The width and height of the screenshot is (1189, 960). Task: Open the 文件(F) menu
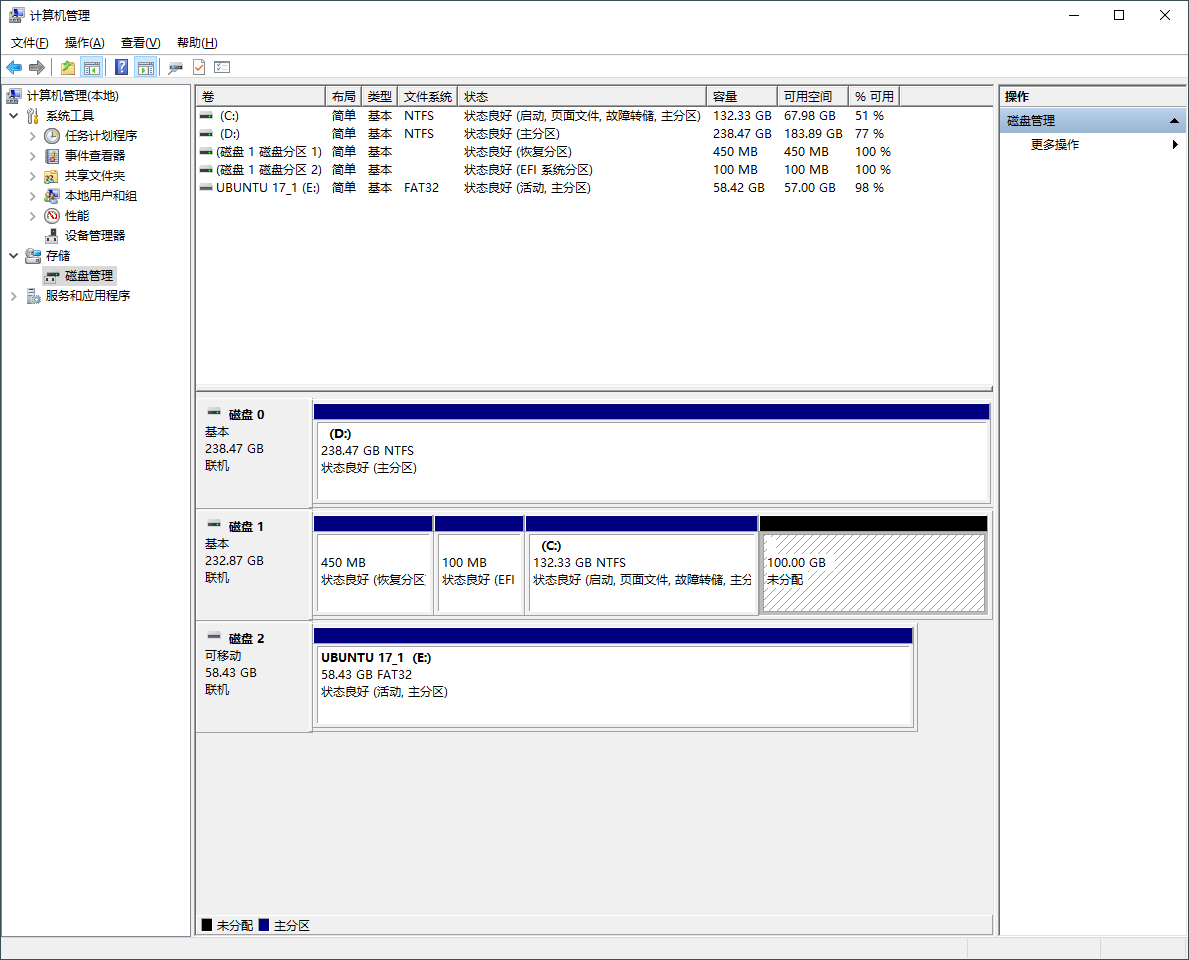click(30, 42)
